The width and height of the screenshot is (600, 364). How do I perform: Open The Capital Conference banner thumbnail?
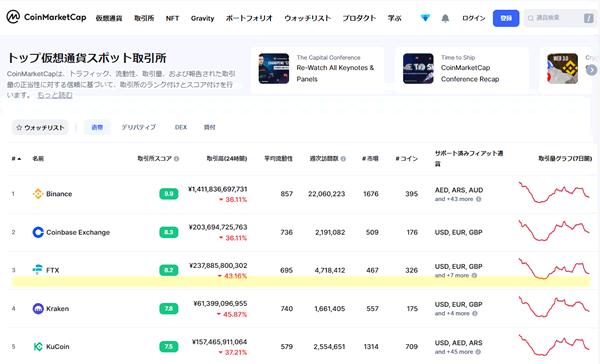point(274,69)
